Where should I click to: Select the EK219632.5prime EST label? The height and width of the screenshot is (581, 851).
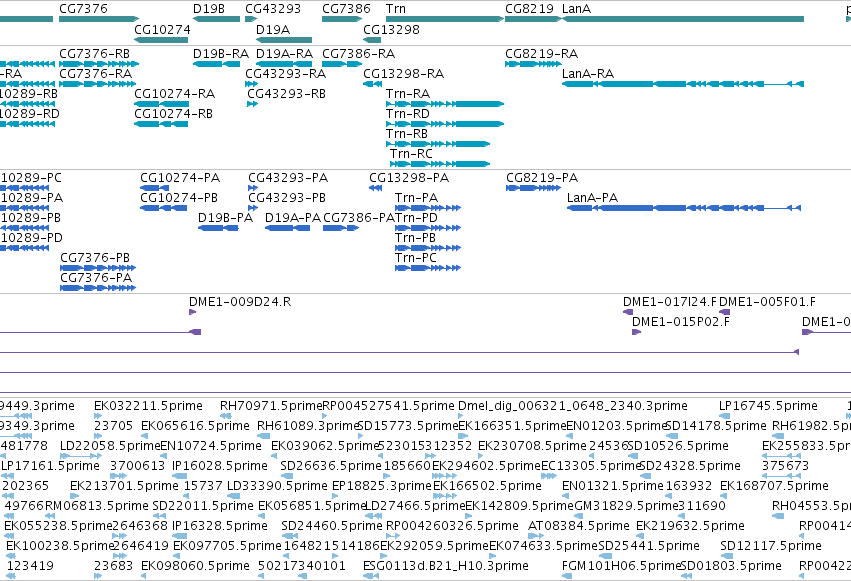(690, 526)
